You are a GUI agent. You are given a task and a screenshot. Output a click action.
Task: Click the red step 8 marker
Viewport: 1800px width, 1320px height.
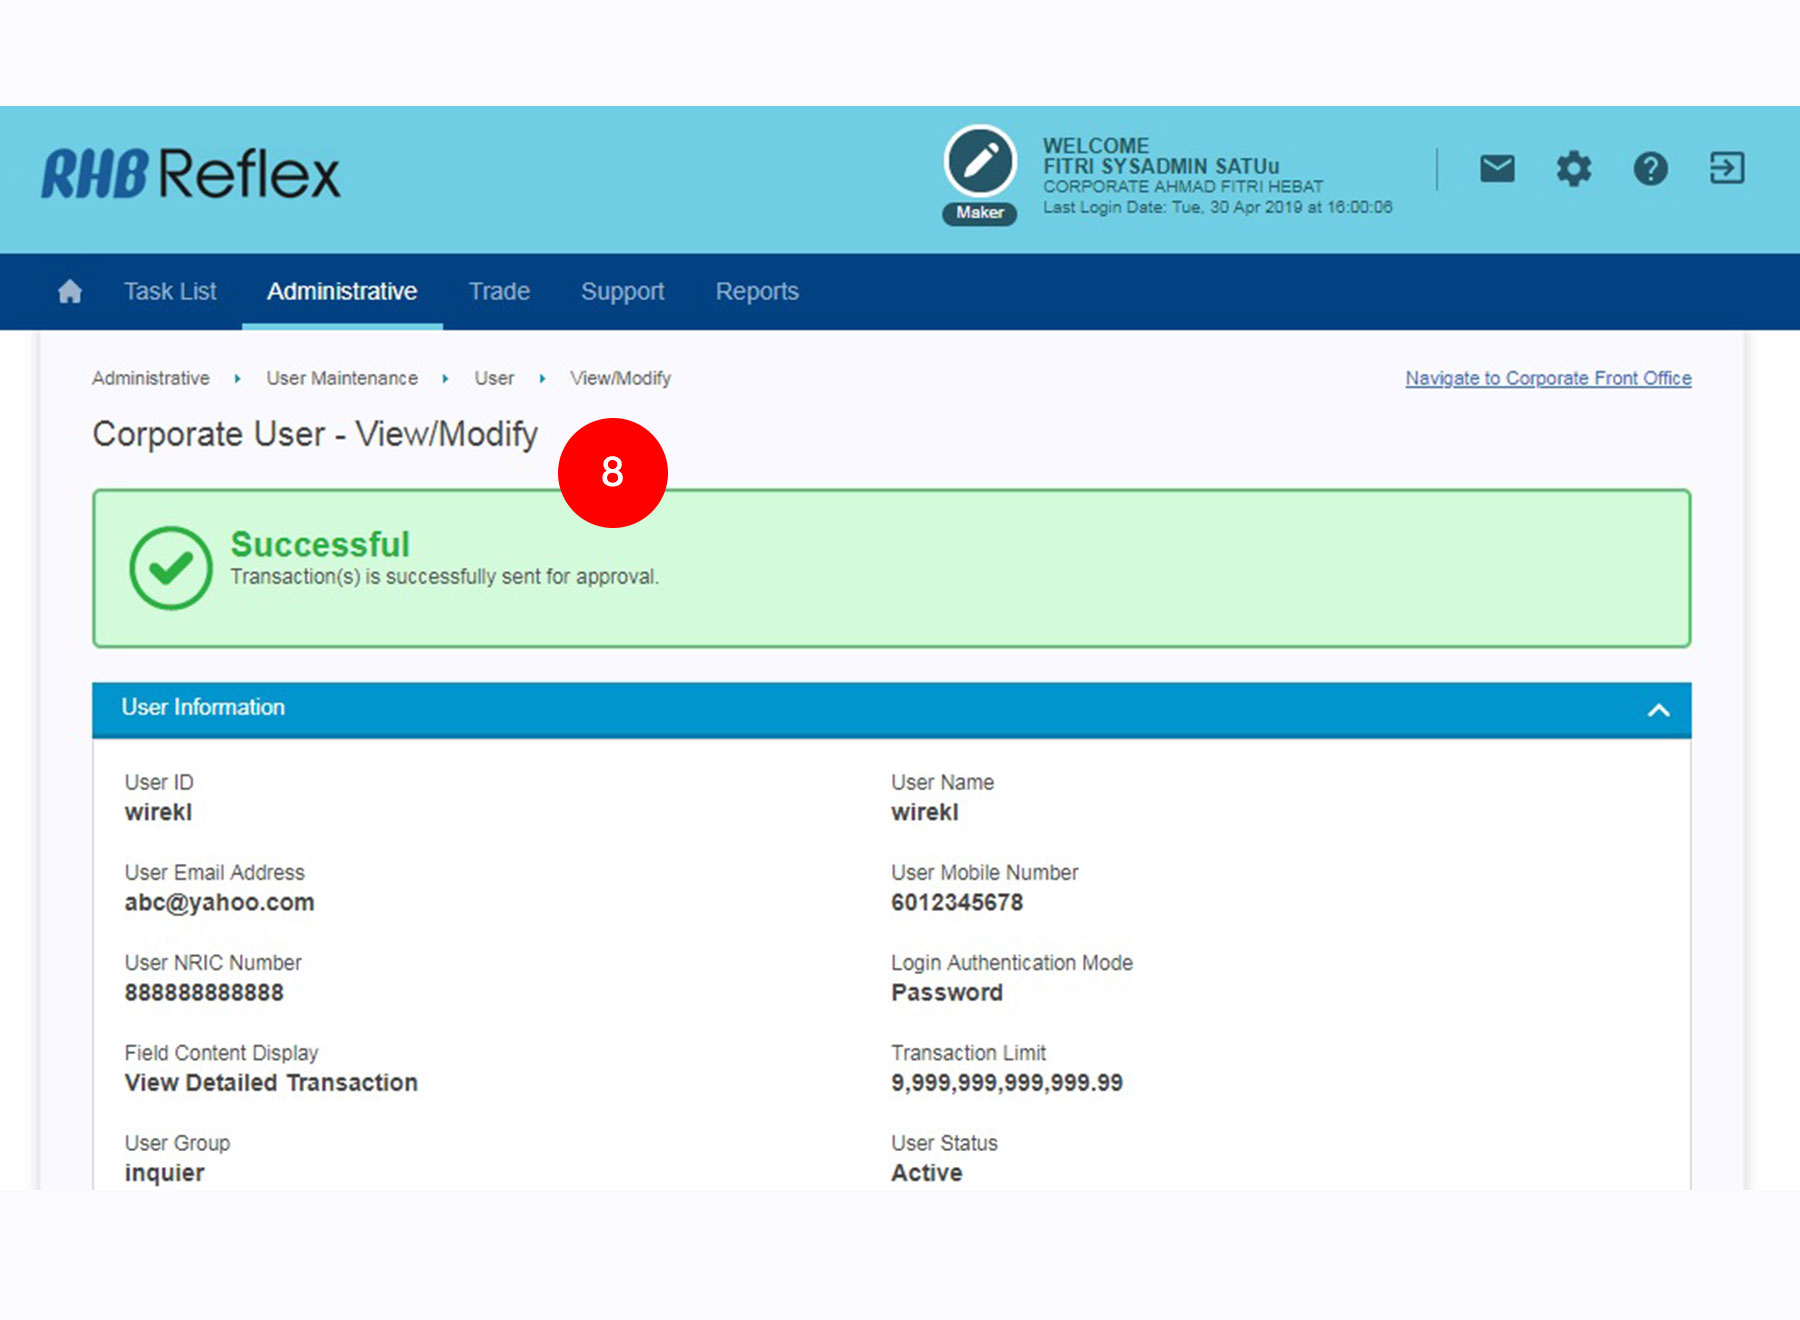coord(612,472)
